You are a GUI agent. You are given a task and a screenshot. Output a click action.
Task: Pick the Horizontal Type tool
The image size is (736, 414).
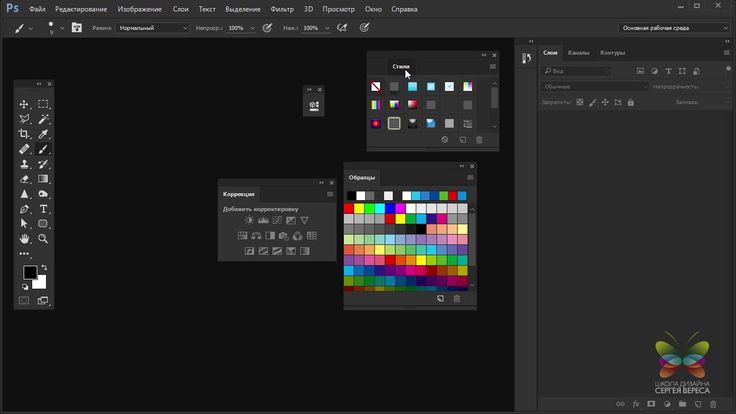[44, 209]
